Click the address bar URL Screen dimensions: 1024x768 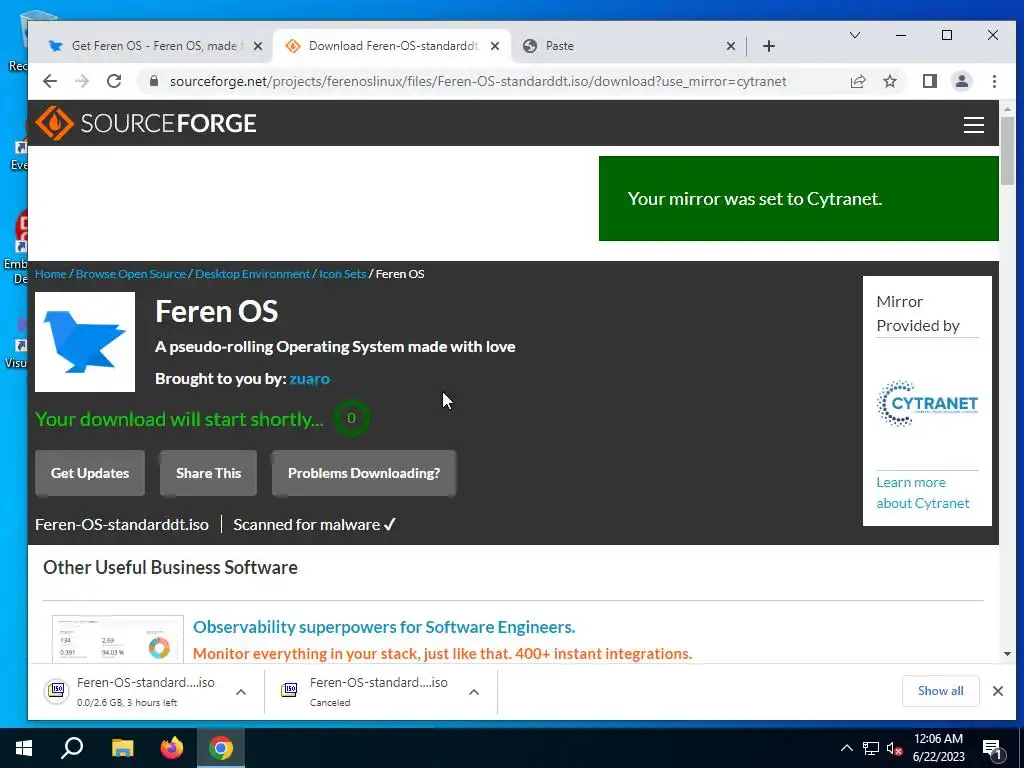pyautogui.click(x=478, y=82)
